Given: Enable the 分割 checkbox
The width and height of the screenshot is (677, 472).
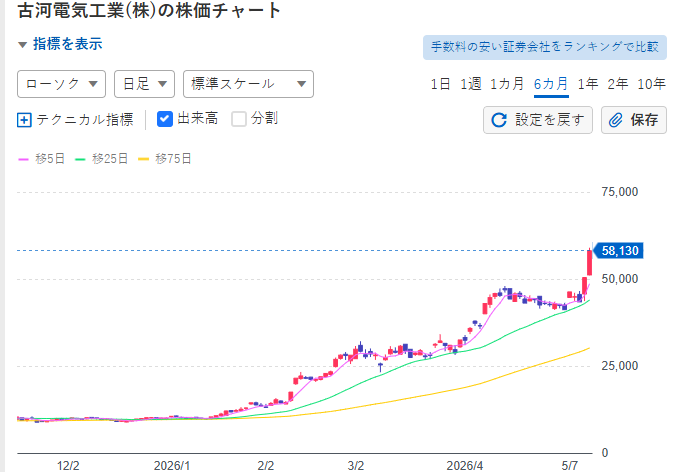Looking at the screenshot, I should (x=239, y=119).
